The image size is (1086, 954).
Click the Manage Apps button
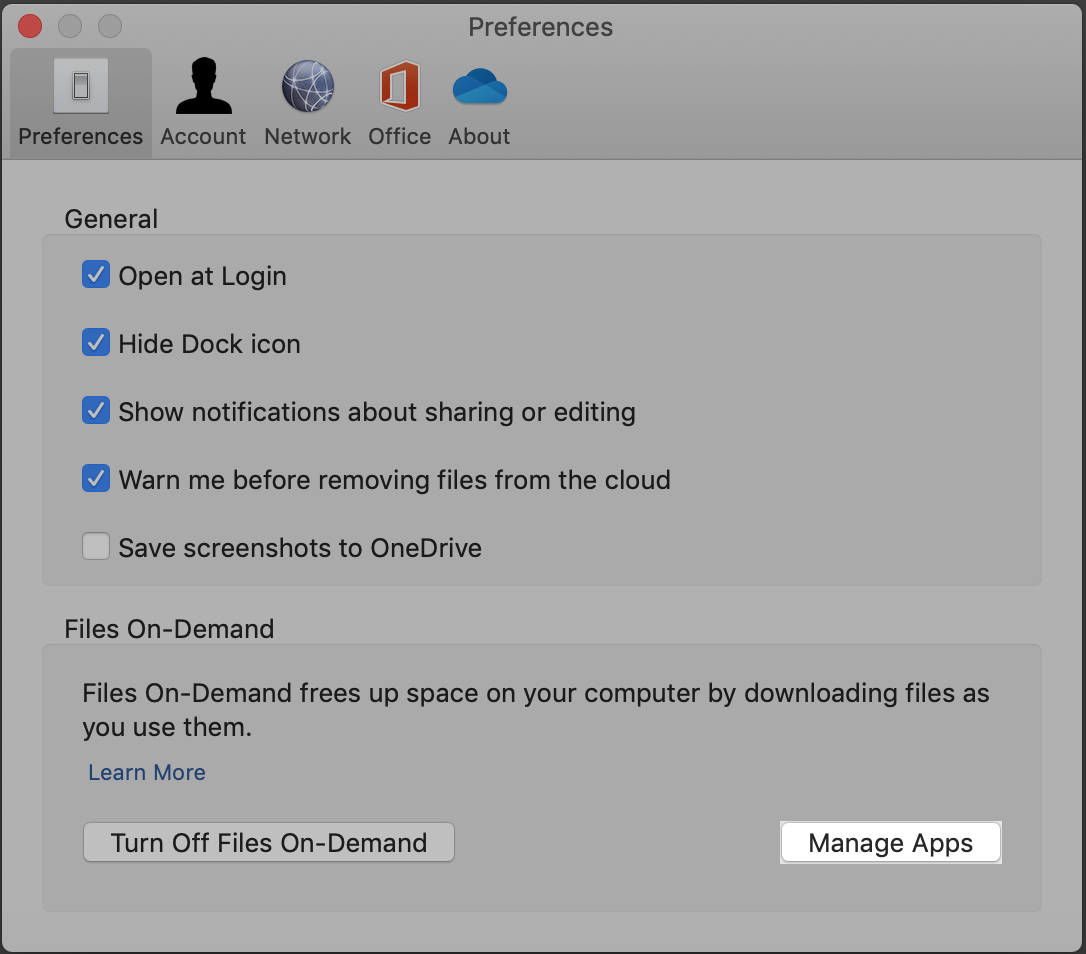(x=890, y=842)
